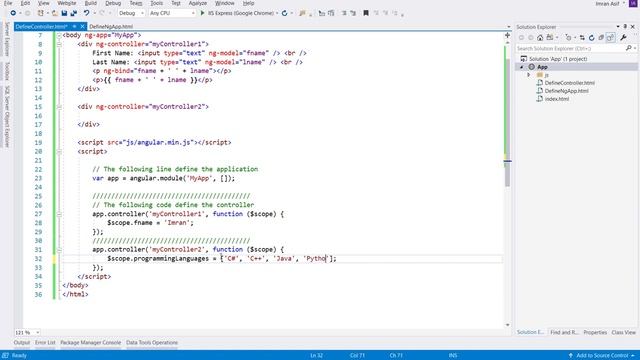Pin the DefineController.html tab
This screenshot has width=640, height=360.
75,27
